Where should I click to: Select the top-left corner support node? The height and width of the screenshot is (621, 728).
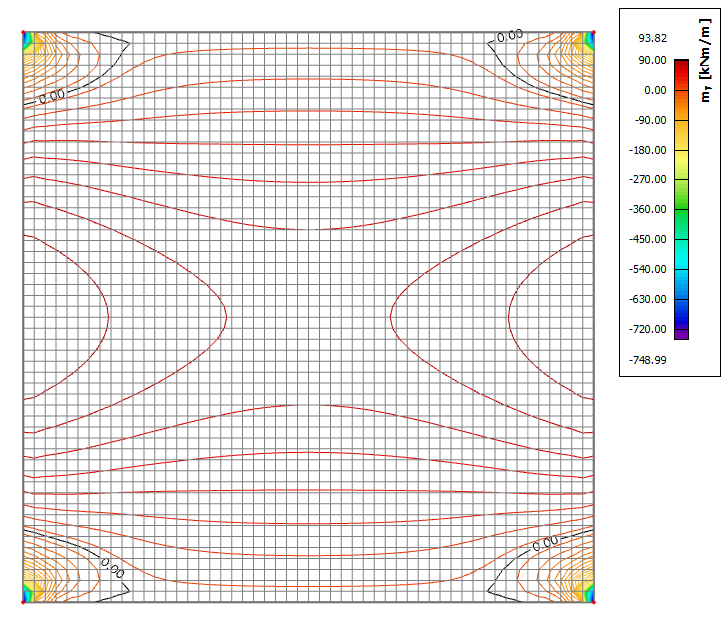pos(24,33)
